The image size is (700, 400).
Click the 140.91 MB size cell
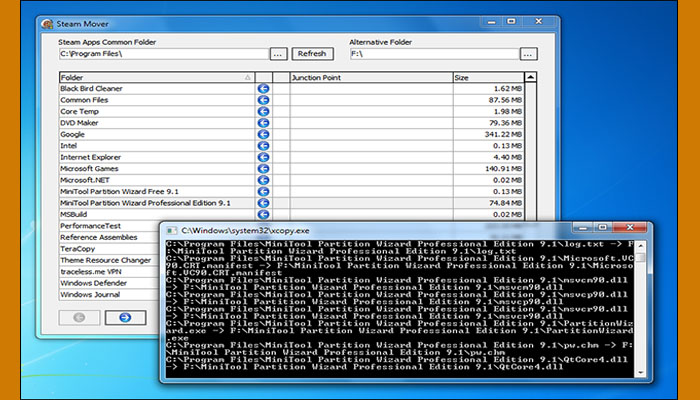tap(489, 169)
